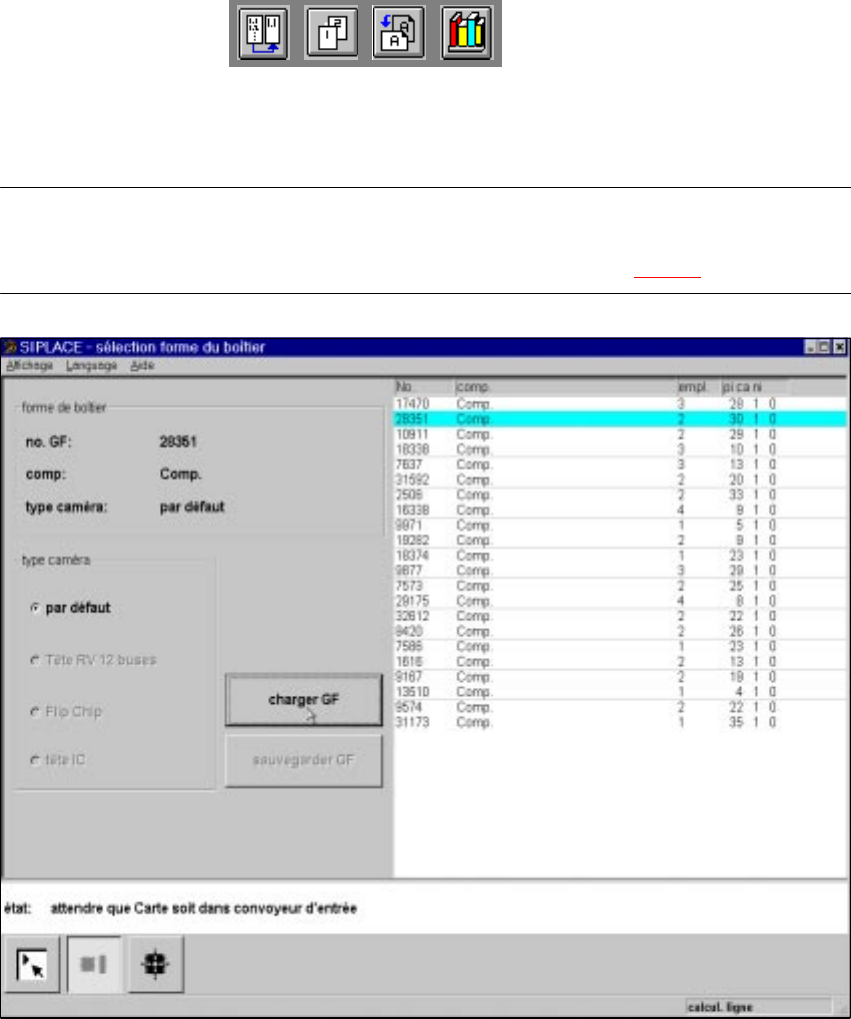
Task: Select list row 9971
Action: [x=620, y=526]
